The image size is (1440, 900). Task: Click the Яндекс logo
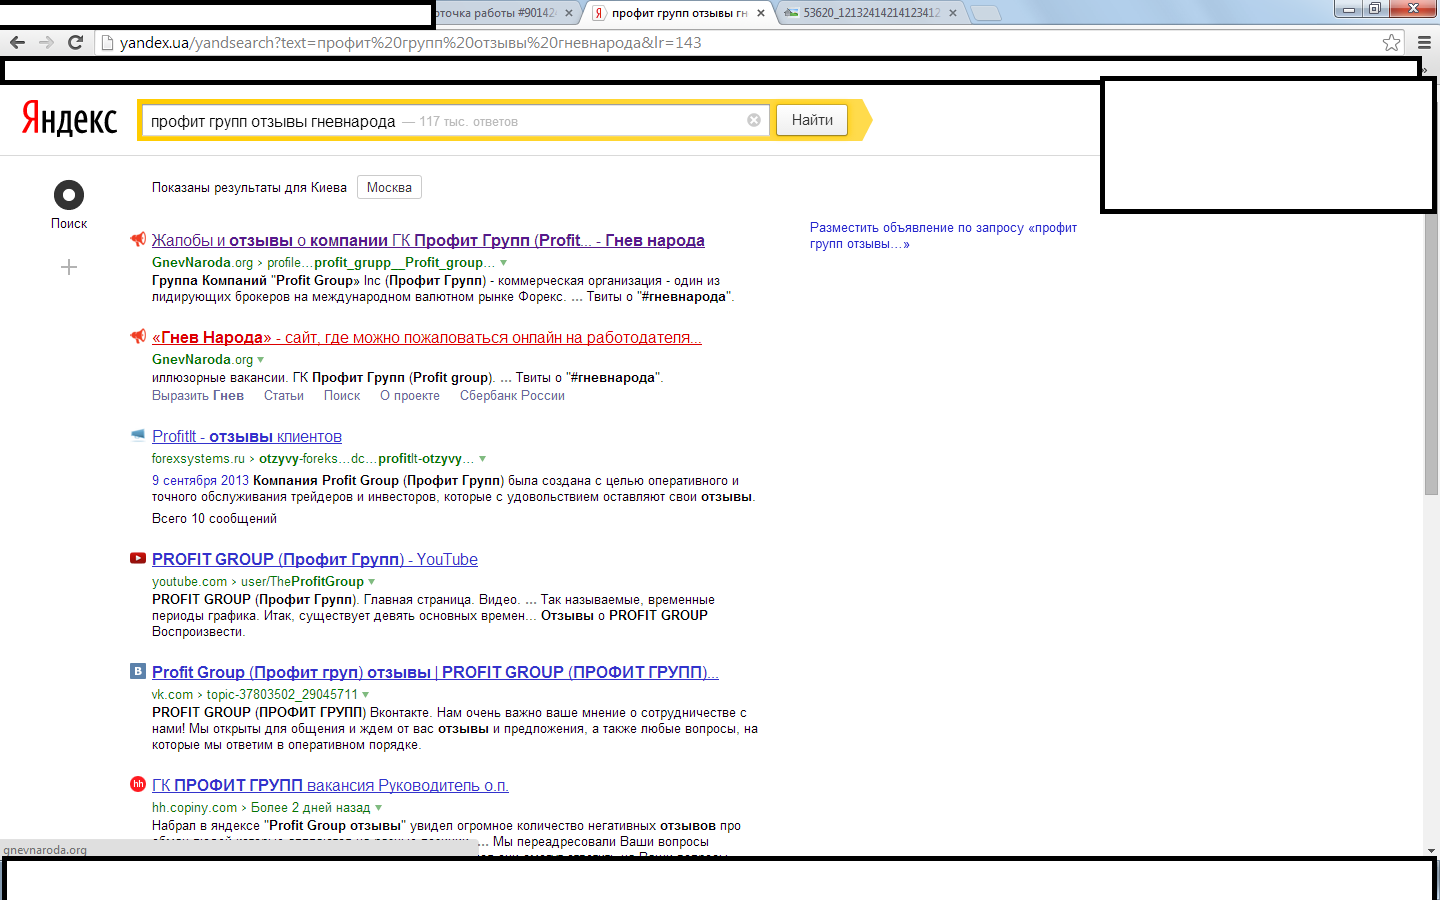pos(69,119)
